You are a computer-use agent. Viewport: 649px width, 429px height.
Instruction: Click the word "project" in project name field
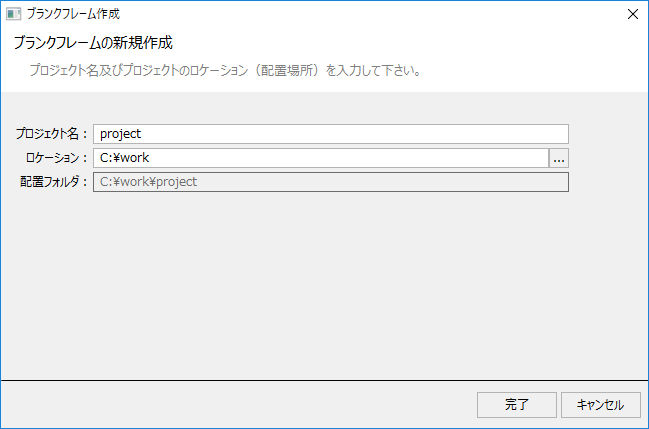(122, 134)
